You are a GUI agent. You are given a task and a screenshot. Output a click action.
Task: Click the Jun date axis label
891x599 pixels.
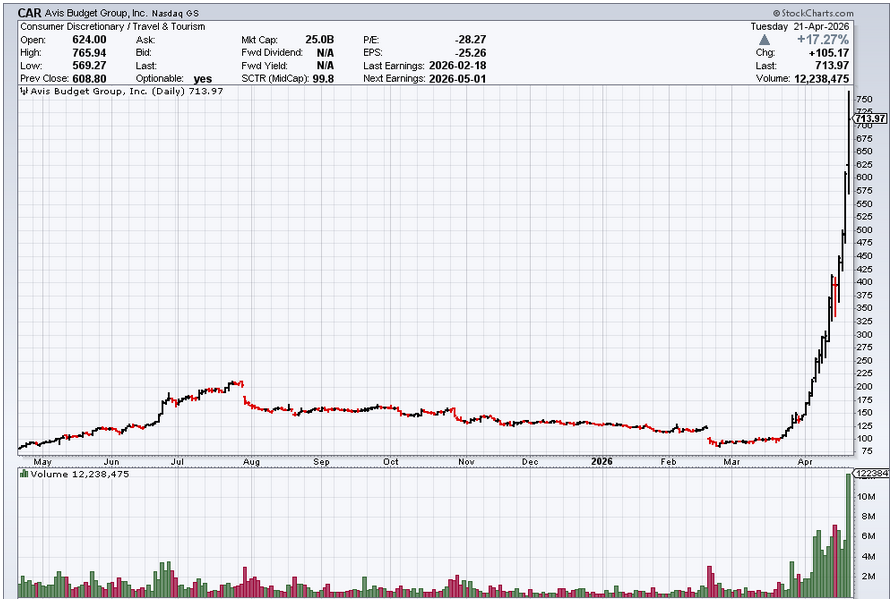tap(111, 462)
